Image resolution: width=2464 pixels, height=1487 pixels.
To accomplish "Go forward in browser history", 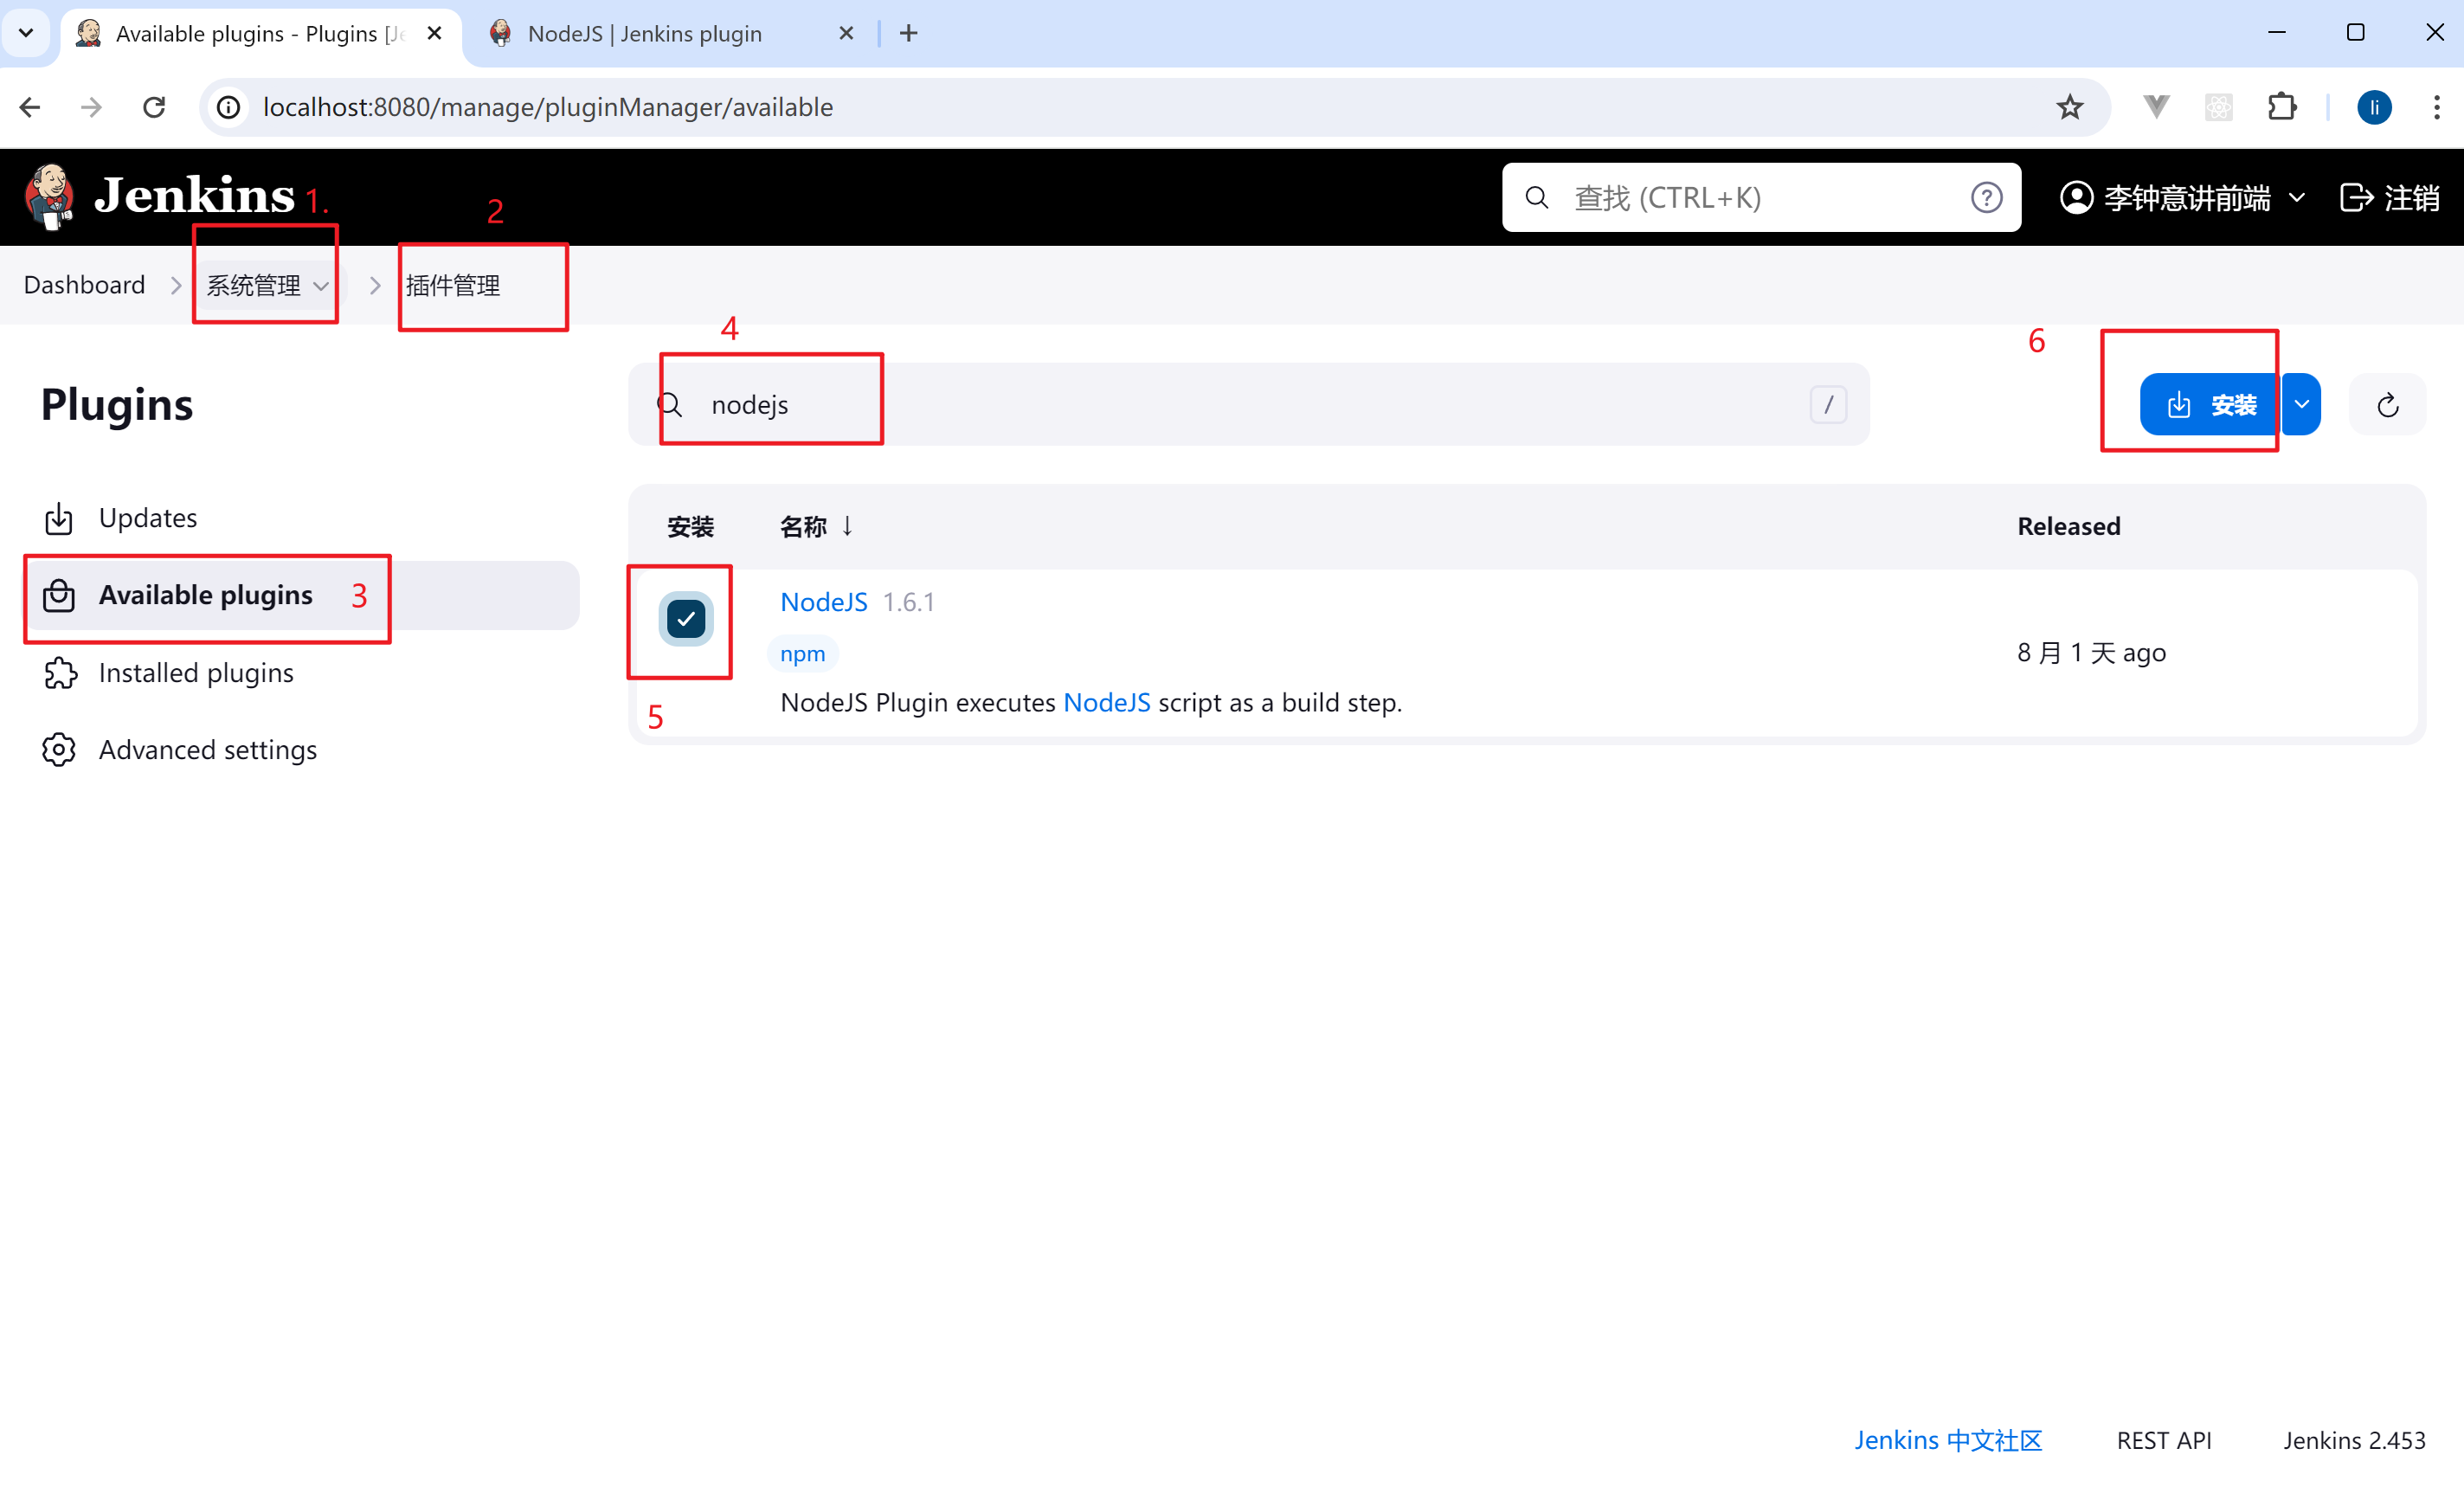I will coord(91,107).
